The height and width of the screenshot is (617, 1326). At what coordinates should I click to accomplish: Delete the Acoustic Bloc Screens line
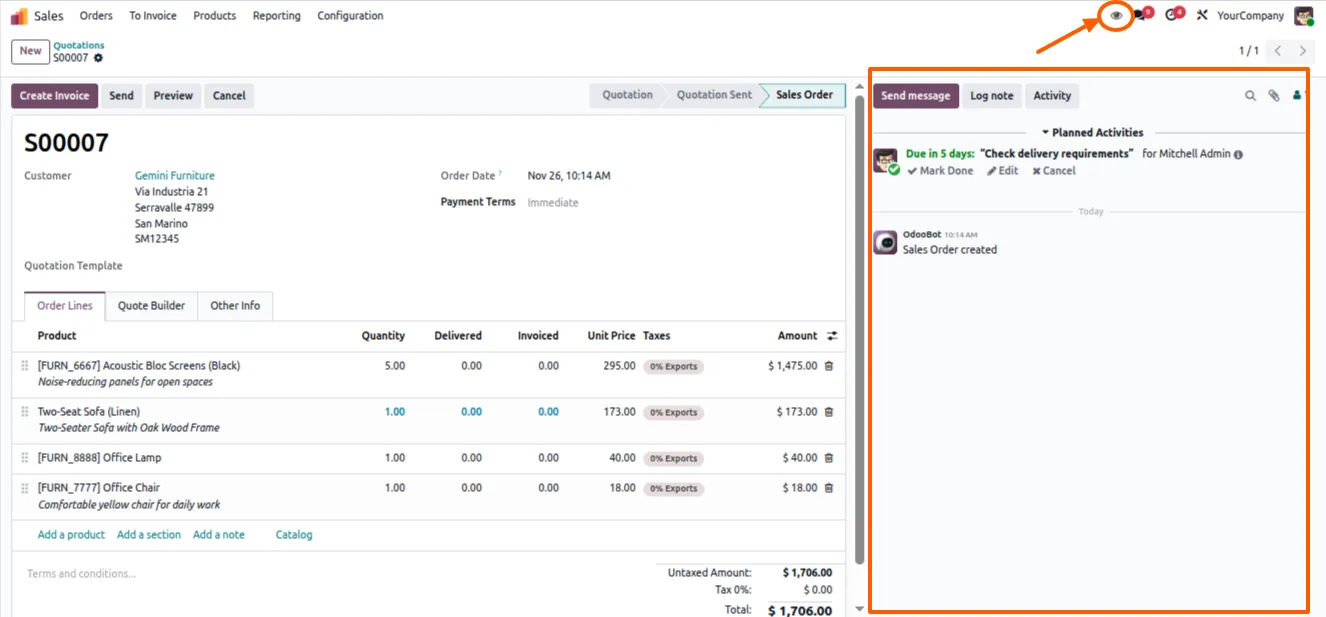pyautogui.click(x=828, y=366)
